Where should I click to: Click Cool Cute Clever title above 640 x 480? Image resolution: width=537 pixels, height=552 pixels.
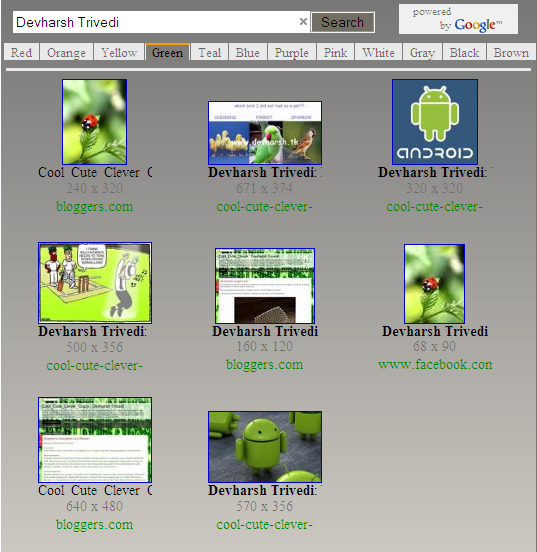point(95,490)
